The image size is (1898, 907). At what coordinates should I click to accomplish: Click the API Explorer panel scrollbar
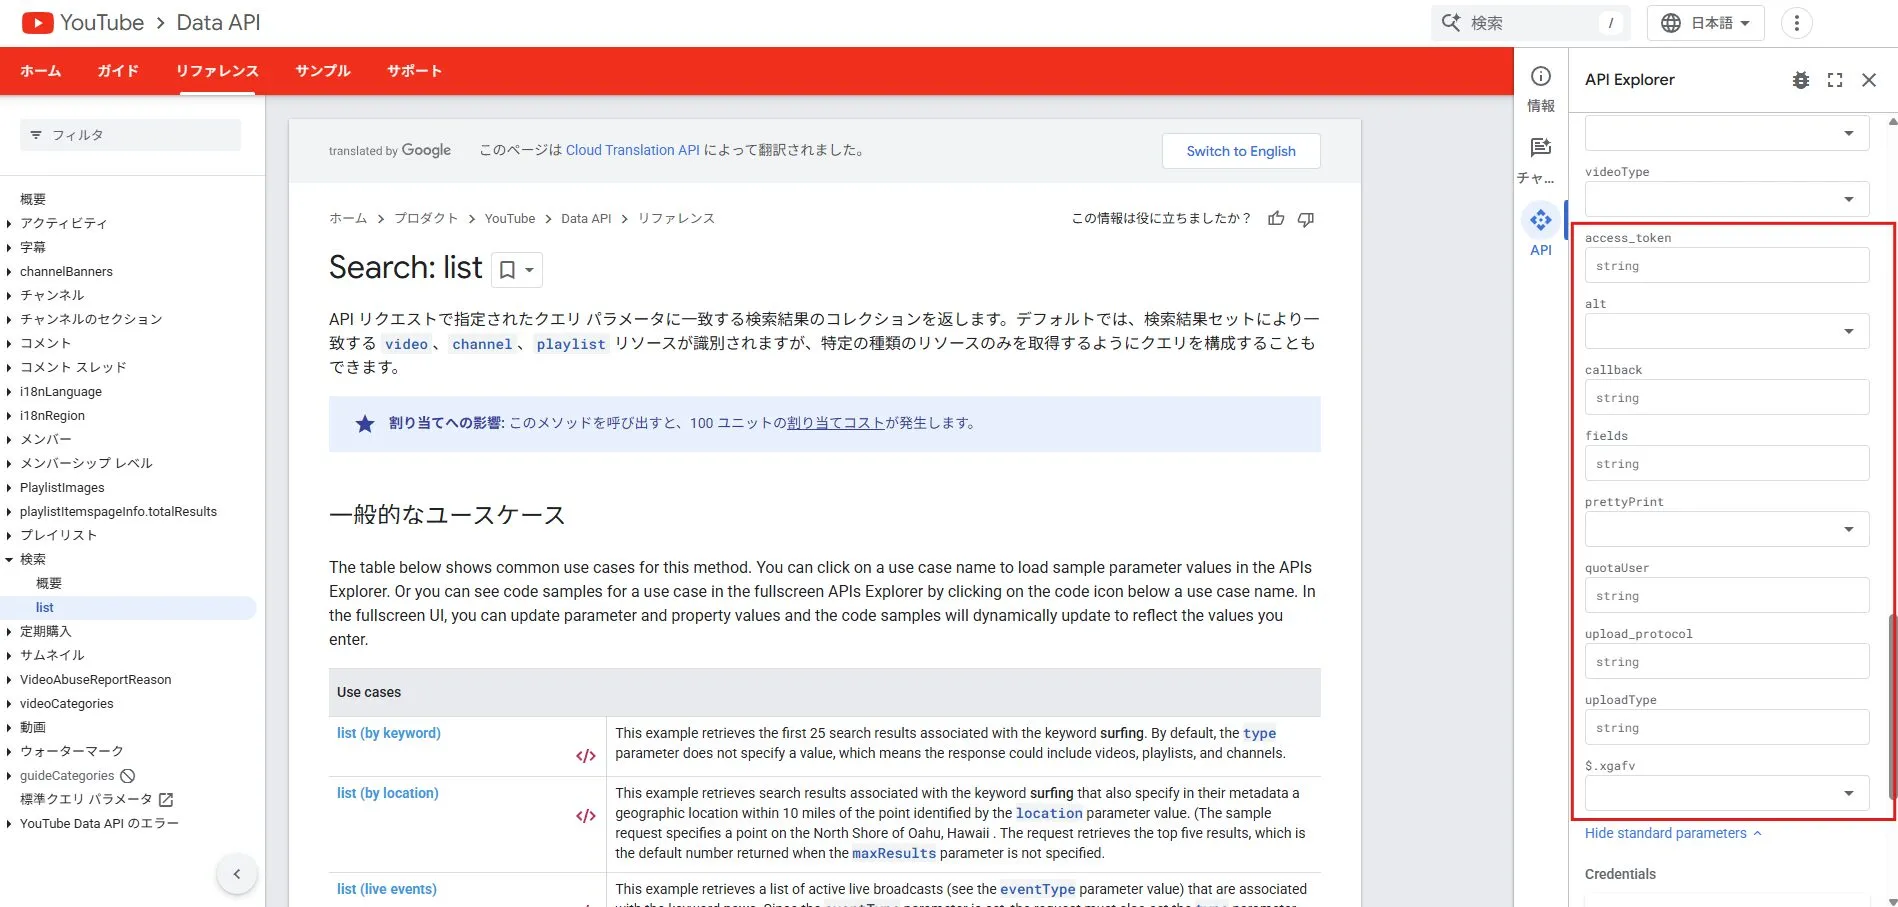[1892, 705]
